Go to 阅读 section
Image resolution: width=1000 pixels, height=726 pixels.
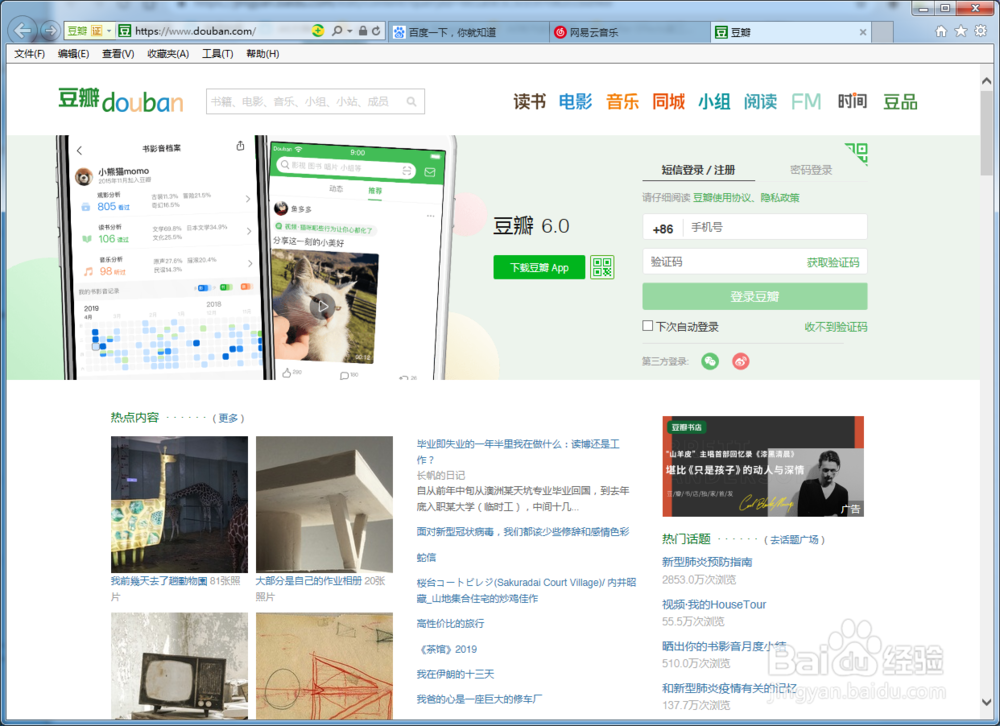760,101
